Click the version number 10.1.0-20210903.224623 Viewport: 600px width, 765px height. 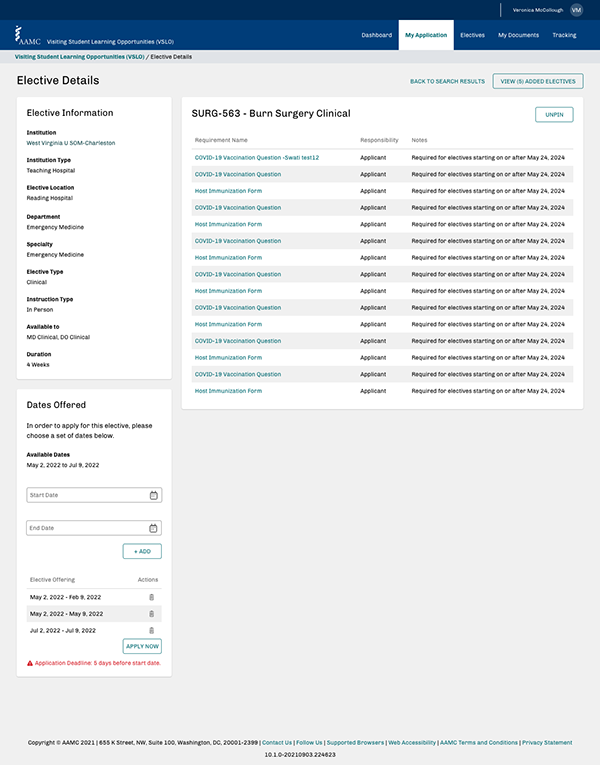300,754
